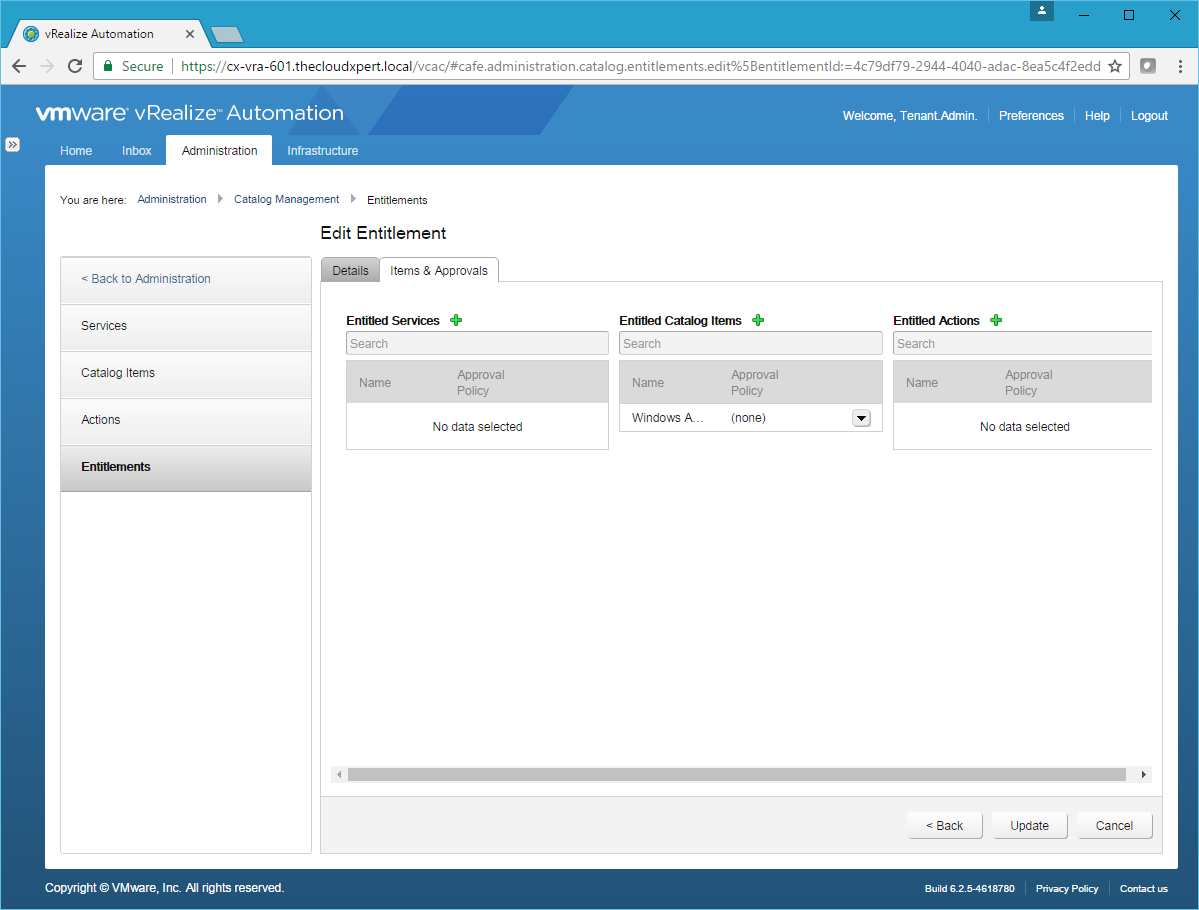This screenshot has width=1199, height=910.
Task: Click the green plus beside Entitled Actions
Action: click(x=996, y=320)
